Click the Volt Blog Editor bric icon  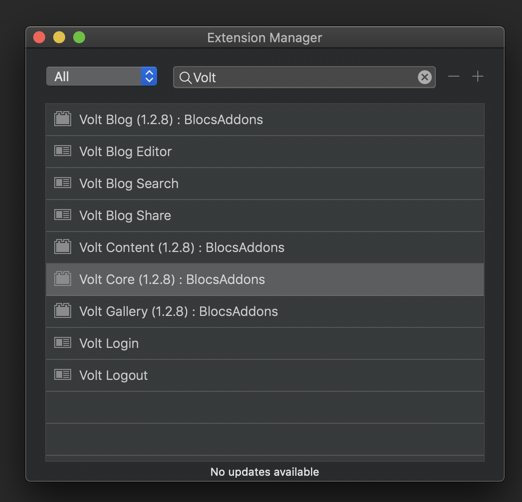pos(62,151)
